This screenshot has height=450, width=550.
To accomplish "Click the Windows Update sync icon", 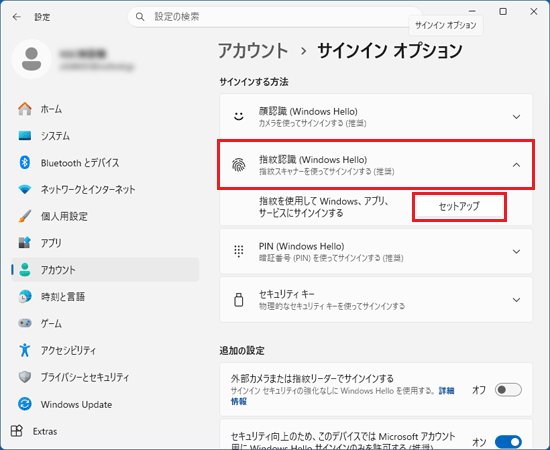I will (25, 404).
